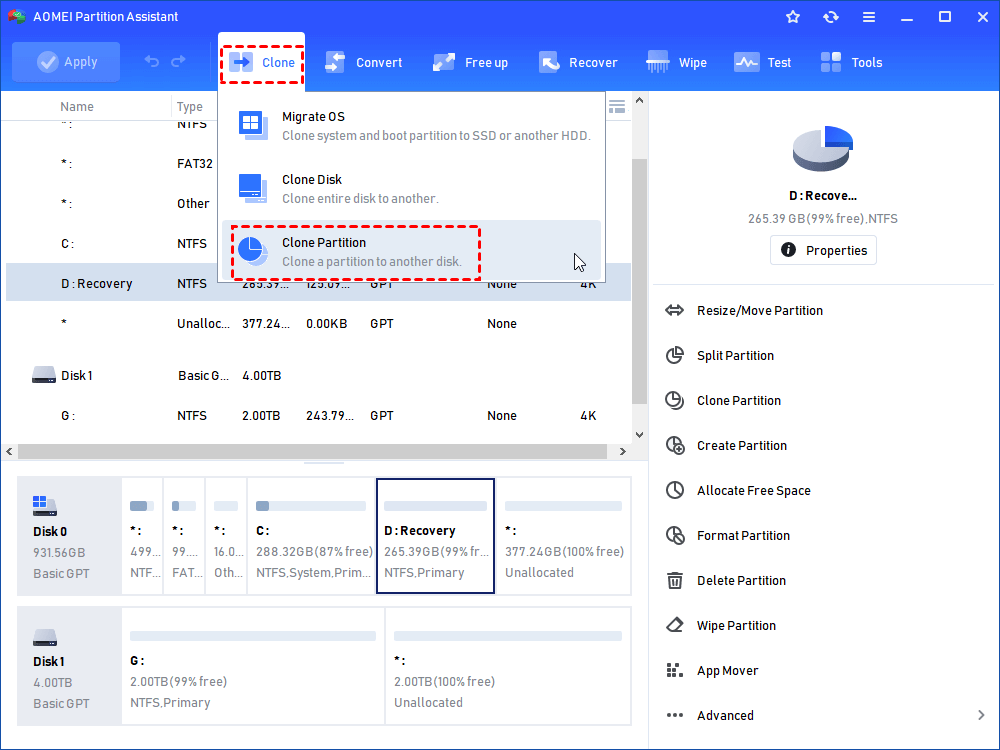The image size is (1000, 750).
Task: Select C: partition block in disk map
Action: coord(311,536)
